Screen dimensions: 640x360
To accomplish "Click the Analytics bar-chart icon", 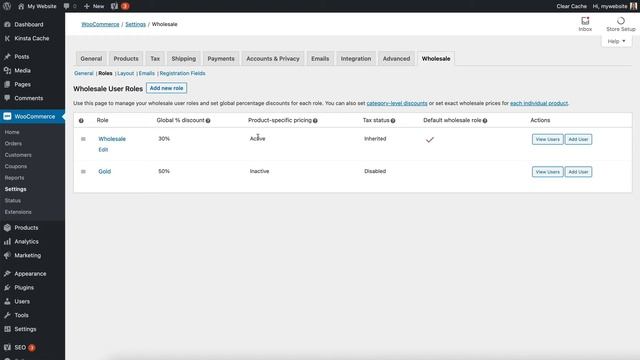I will coord(7,242).
